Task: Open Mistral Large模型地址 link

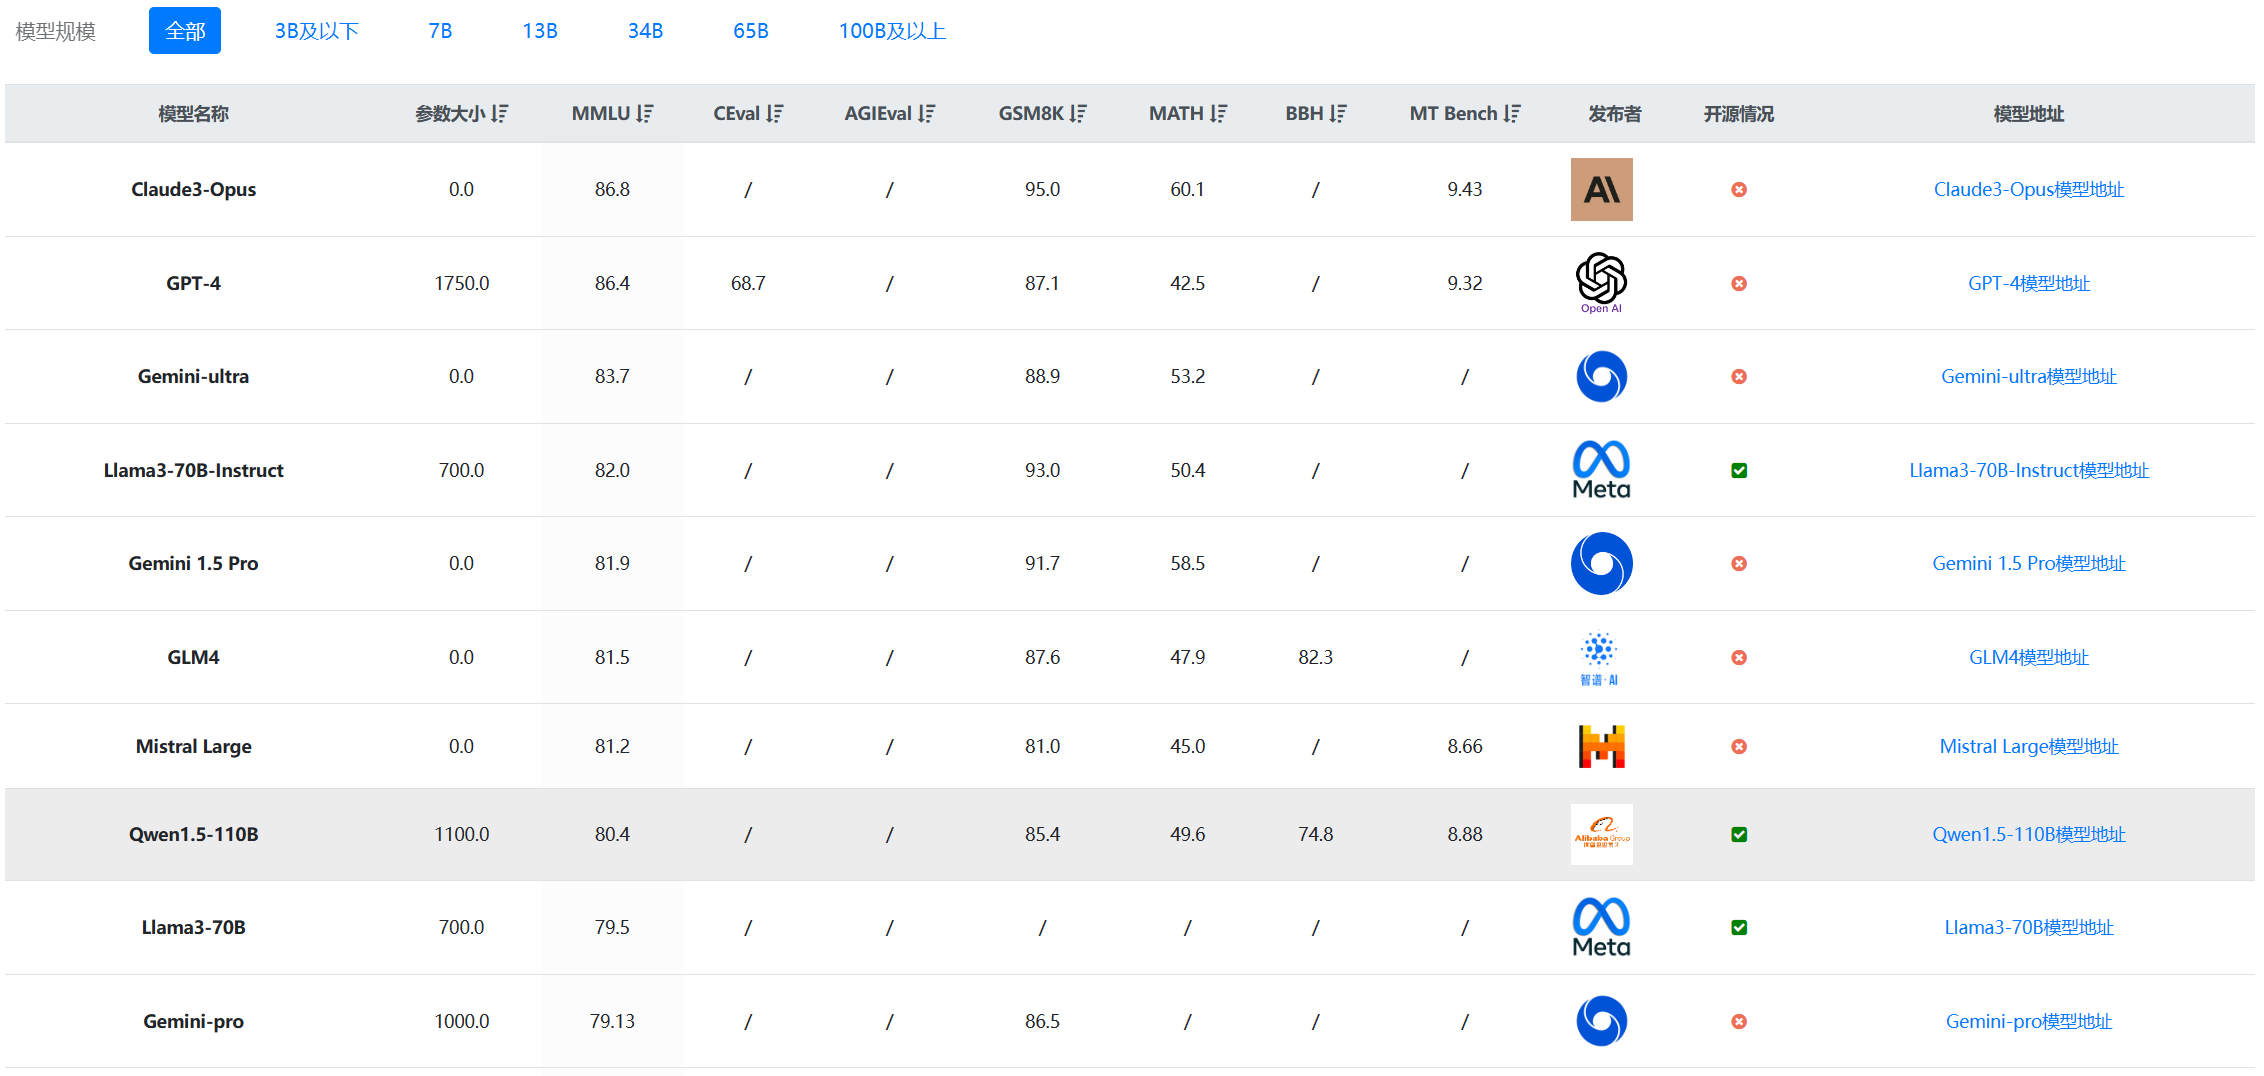Action: (2029, 746)
